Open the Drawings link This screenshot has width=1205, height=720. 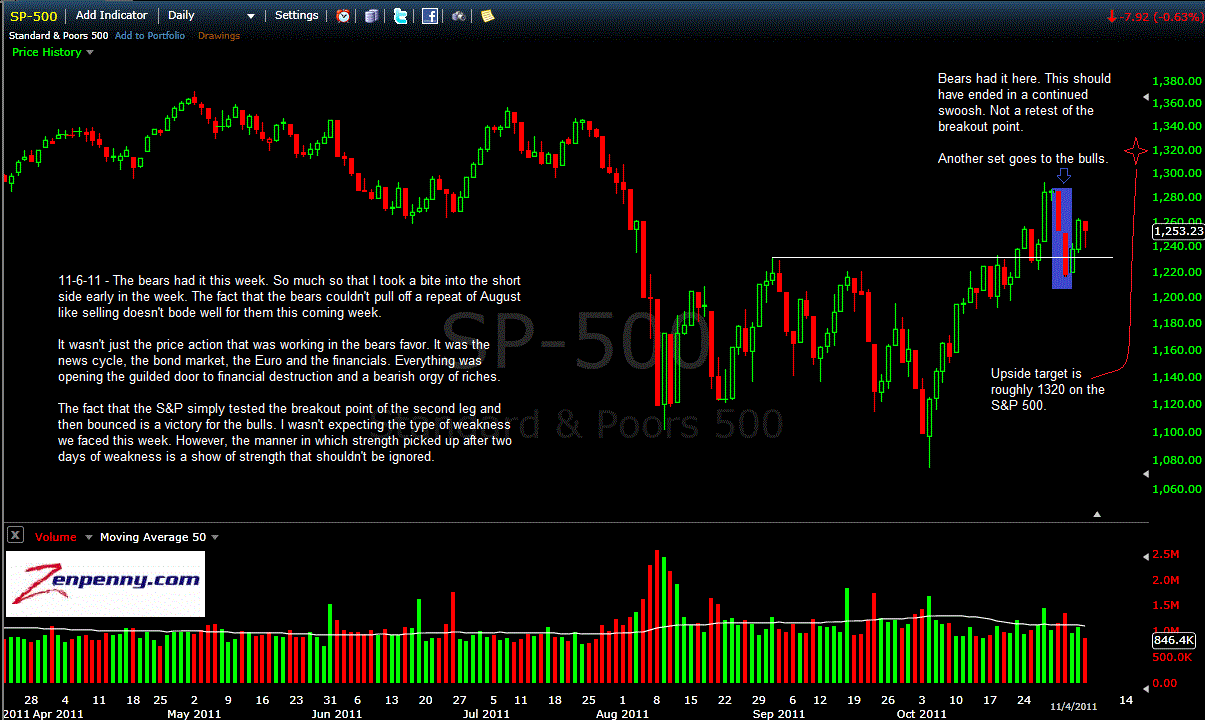219,36
